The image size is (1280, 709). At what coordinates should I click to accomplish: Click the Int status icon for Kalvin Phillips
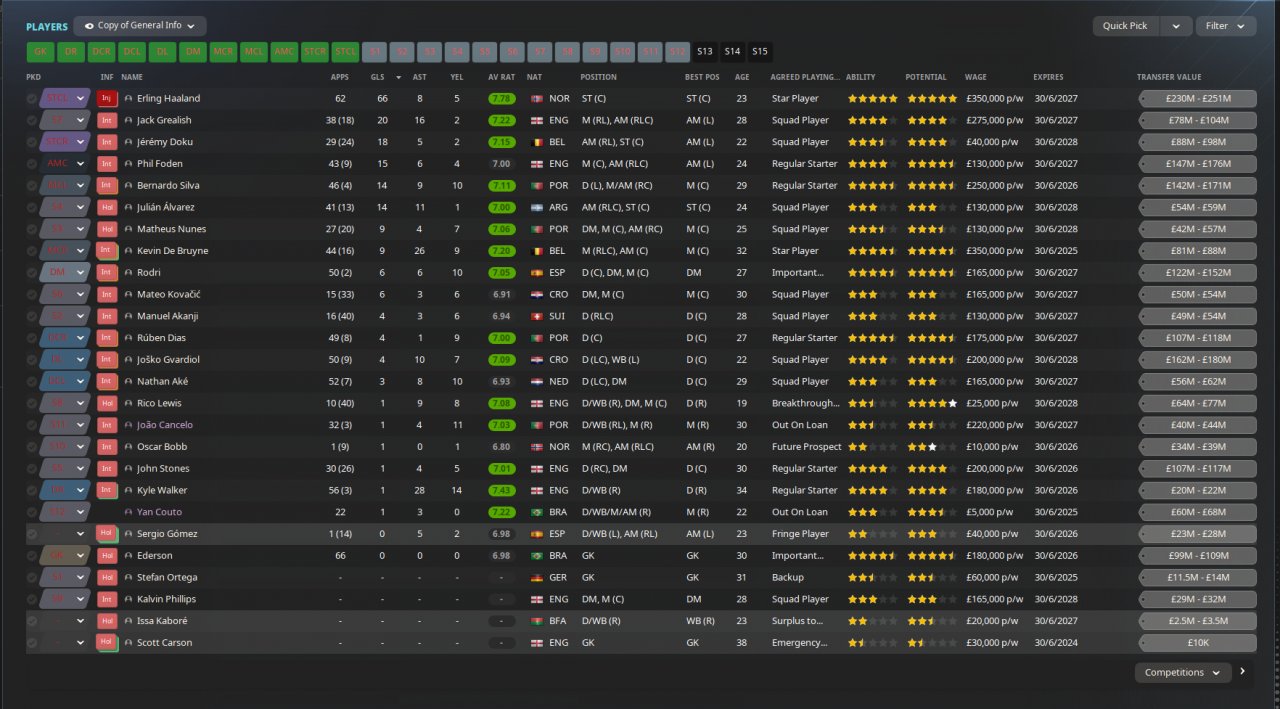pyautogui.click(x=108, y=599)
